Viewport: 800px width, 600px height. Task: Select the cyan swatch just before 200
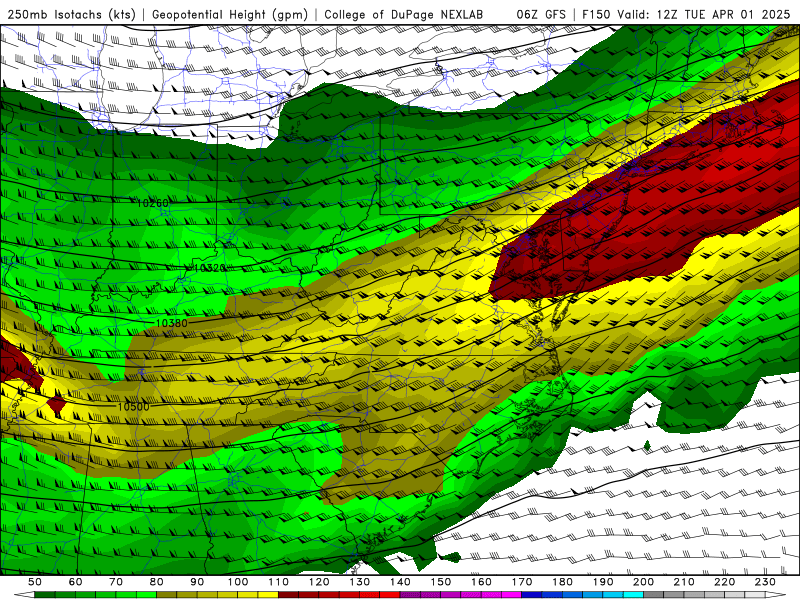click(x=633, y=594)
